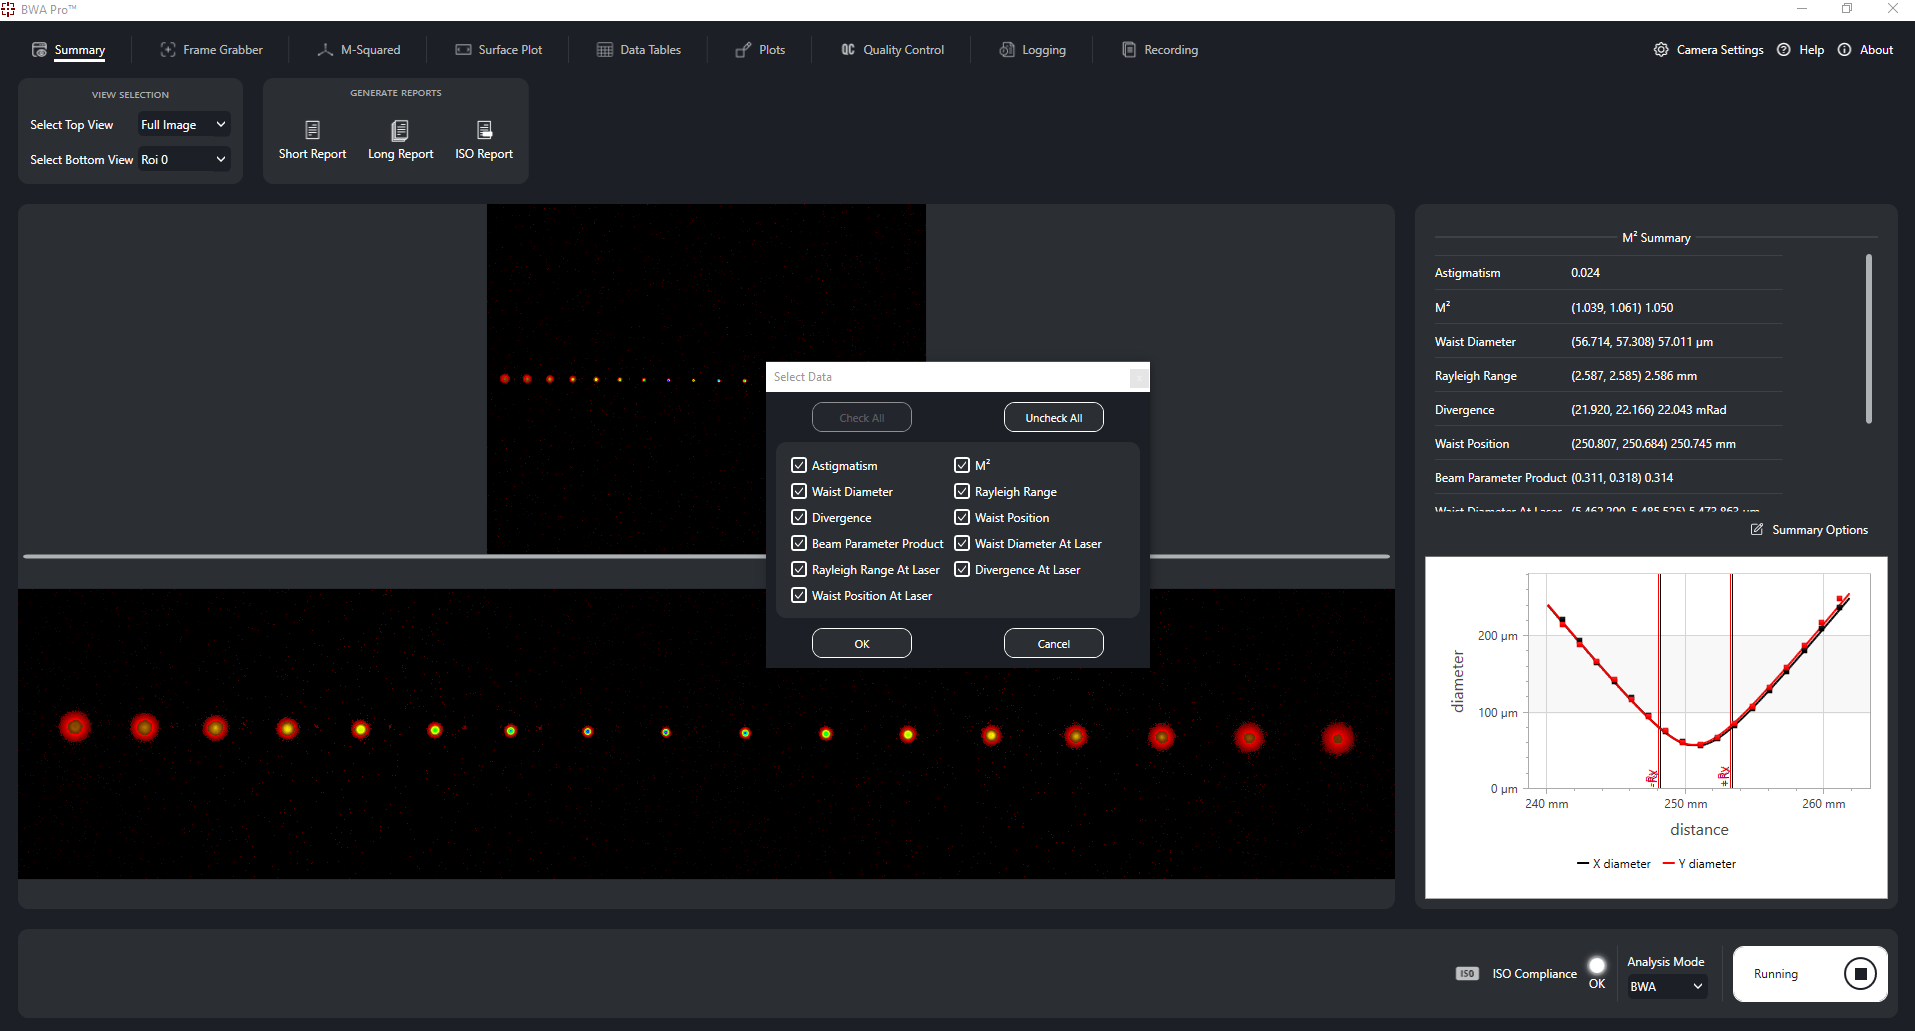Click the Uncheck All button

(1053, 418)
